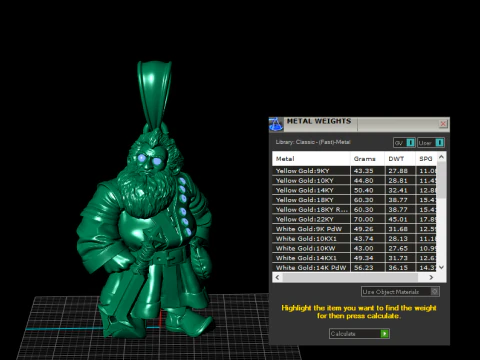Select the White Gold:10KX1 row

coord(354,238)
